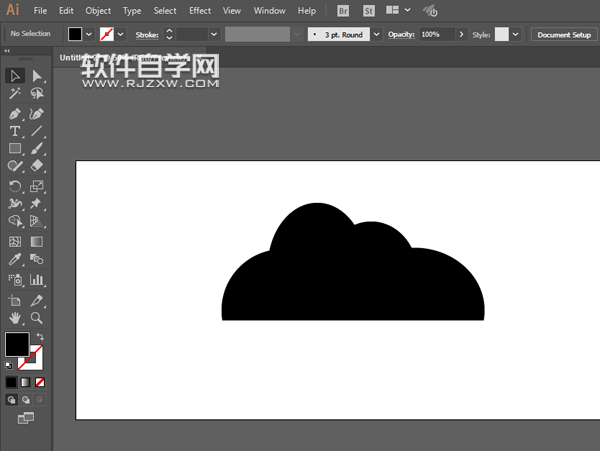Screen dimensions: 600x451
Task: Select the Eyedropper tool
Action: (15, 260)
